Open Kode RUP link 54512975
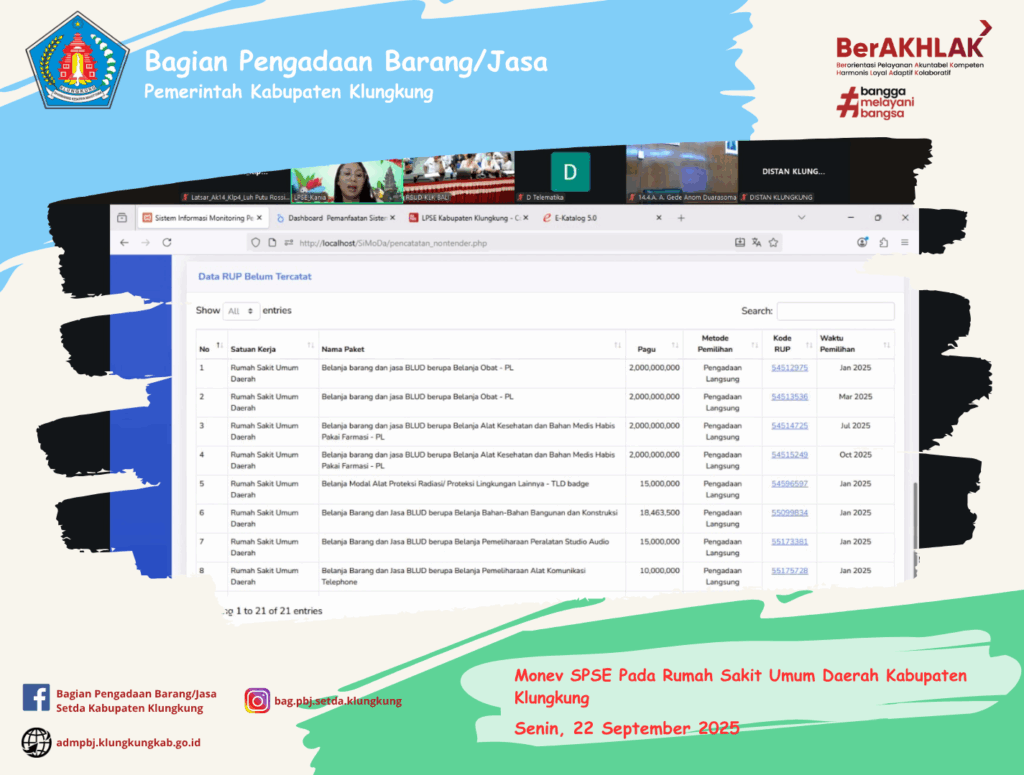 tap(789, 368)
